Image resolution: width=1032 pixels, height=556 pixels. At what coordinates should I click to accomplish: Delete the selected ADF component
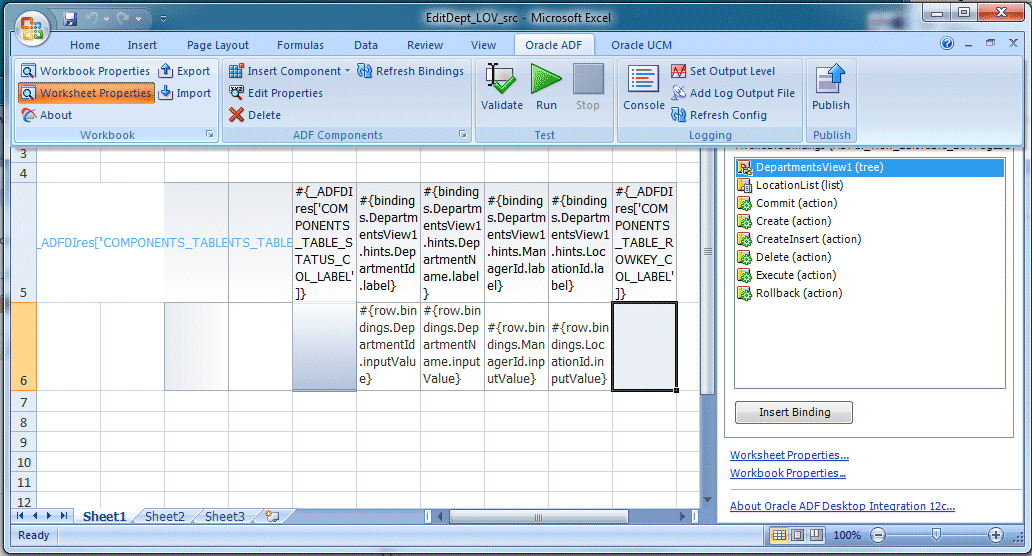(255, 115)
